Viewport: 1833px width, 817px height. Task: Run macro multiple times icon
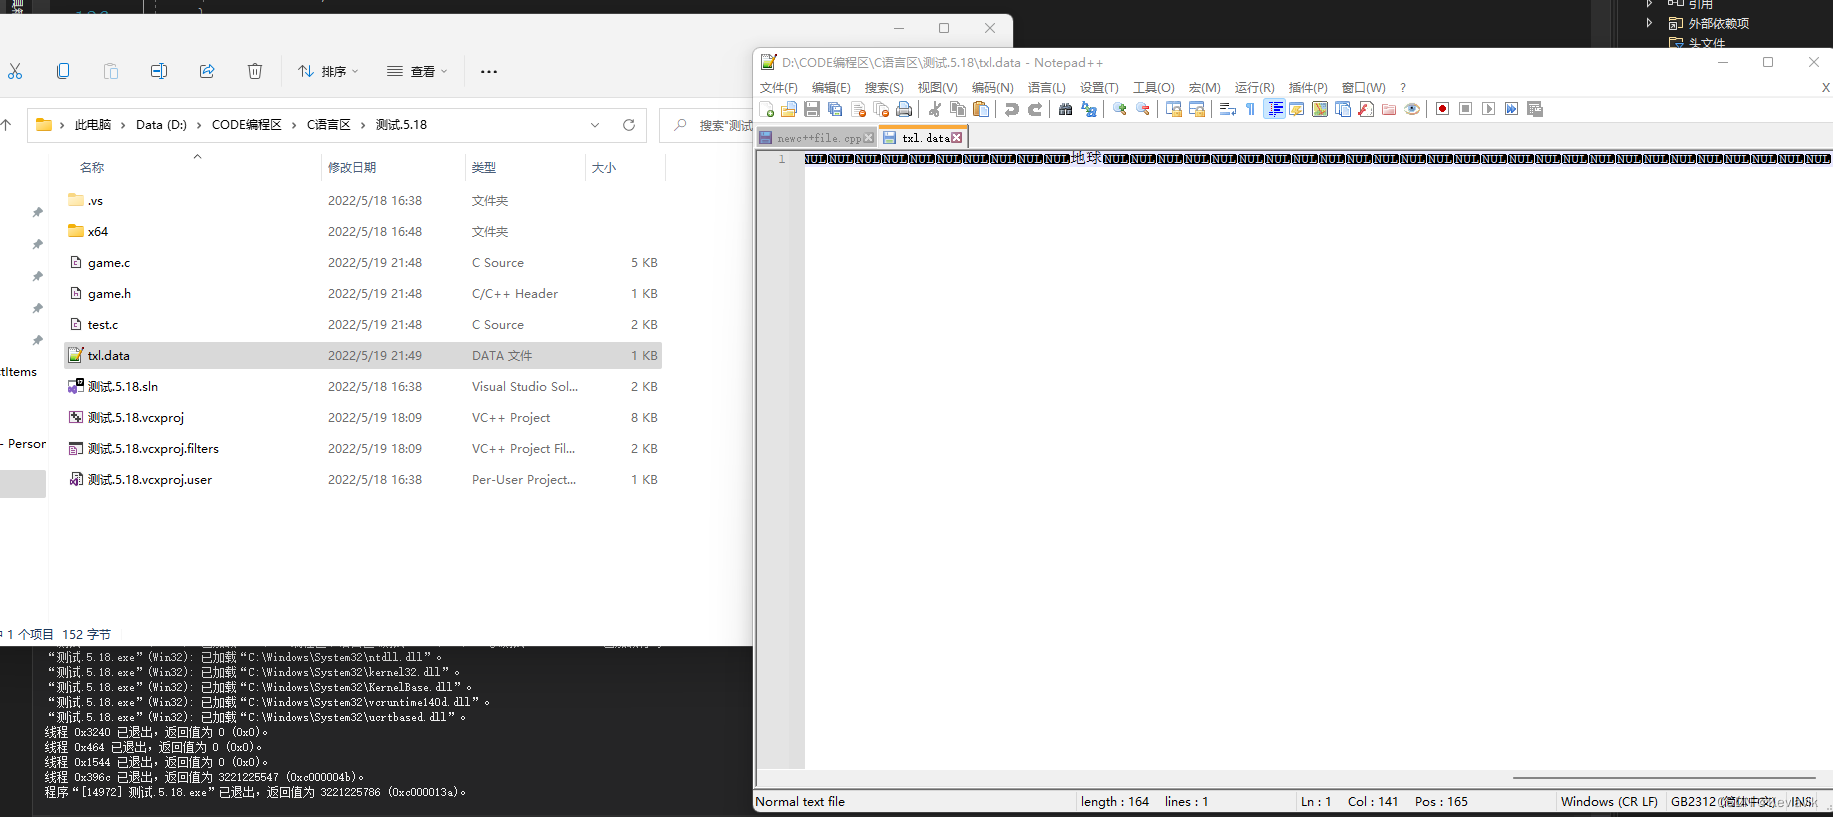tap(1512, 109)
